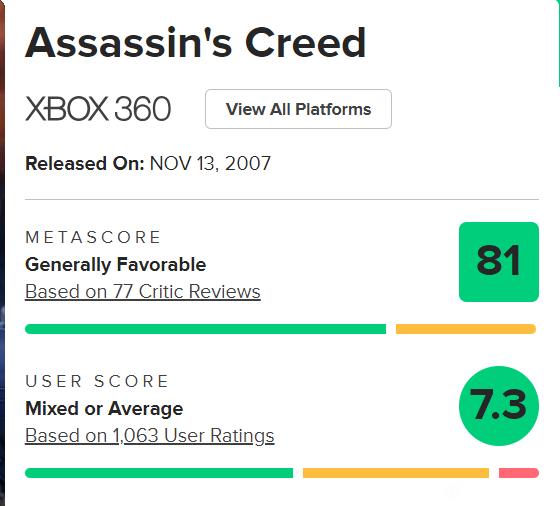This screenshot has width=560, height=506.
Task: Click the horizontal divider below release date
Action: click(x=282, y=200)
